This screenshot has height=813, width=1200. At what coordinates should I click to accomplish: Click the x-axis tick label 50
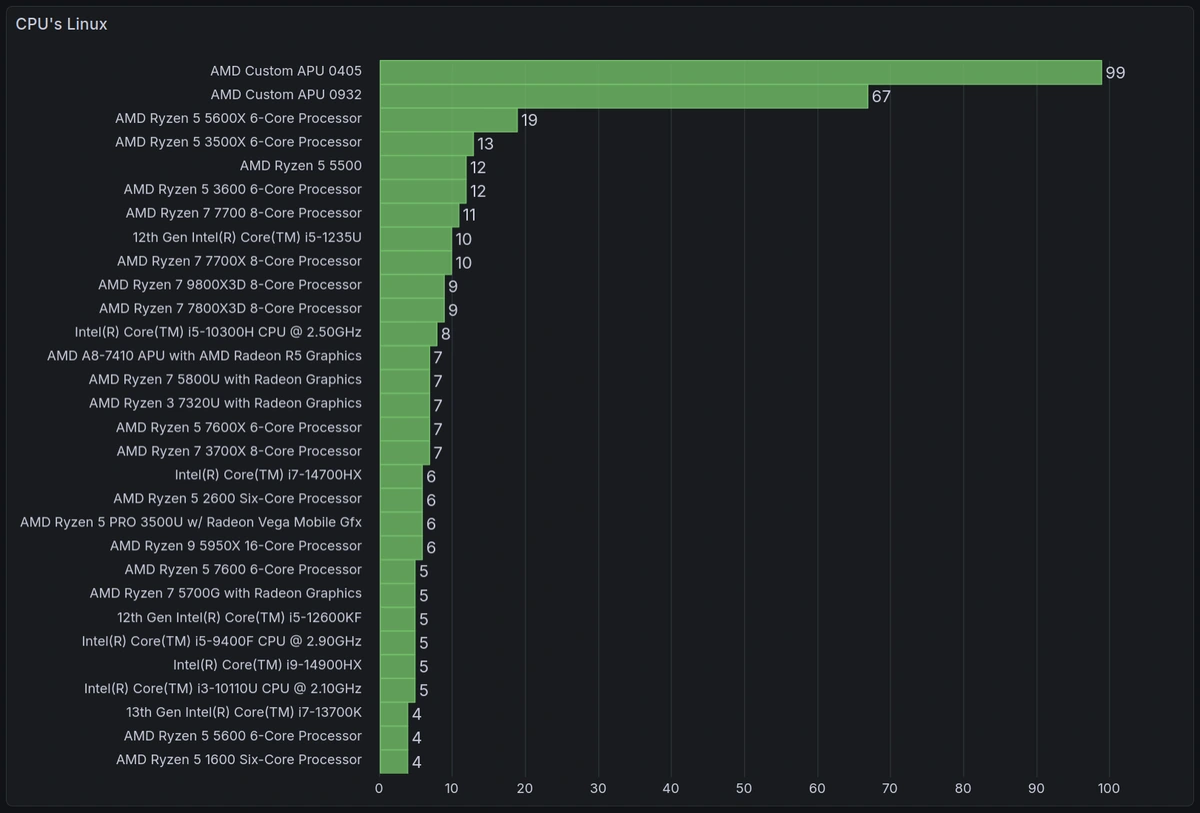(744, 789)
